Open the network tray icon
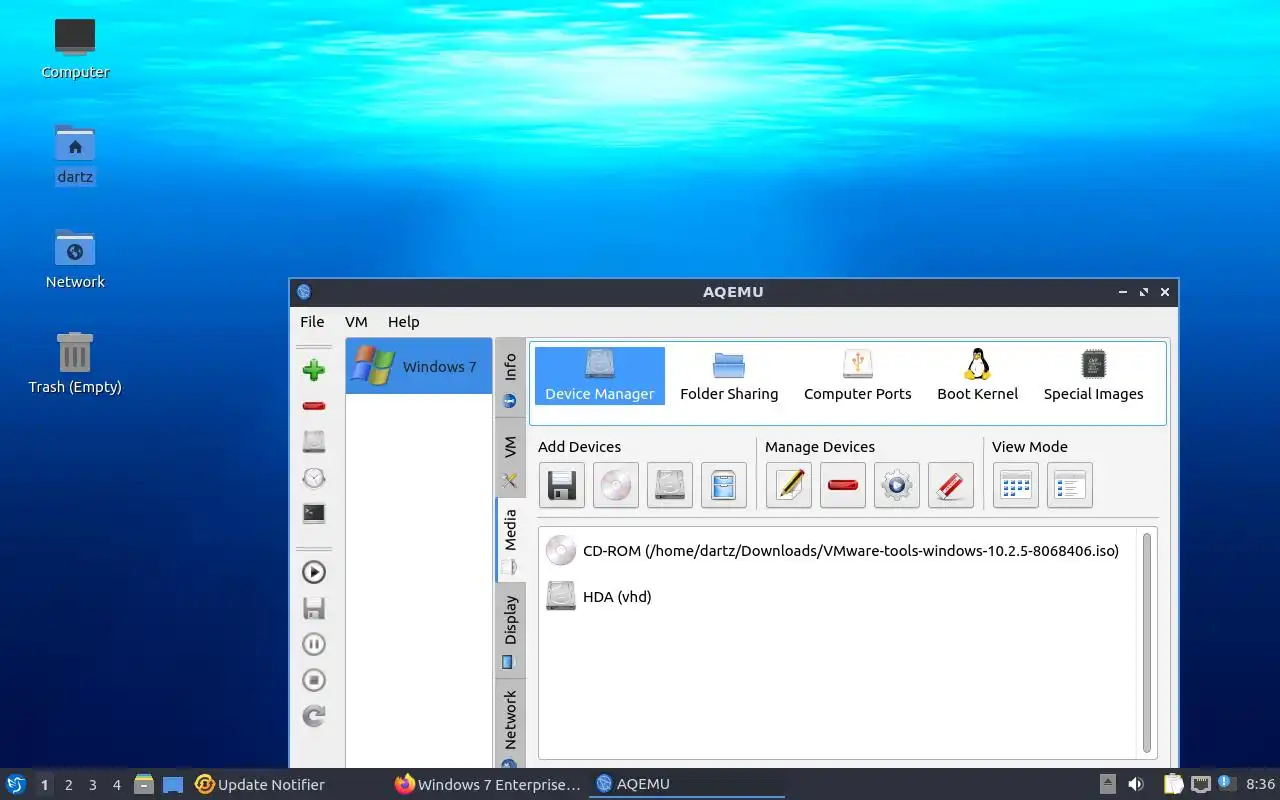This screenshot has height=800, width=1280. (x=1201, y=784)
